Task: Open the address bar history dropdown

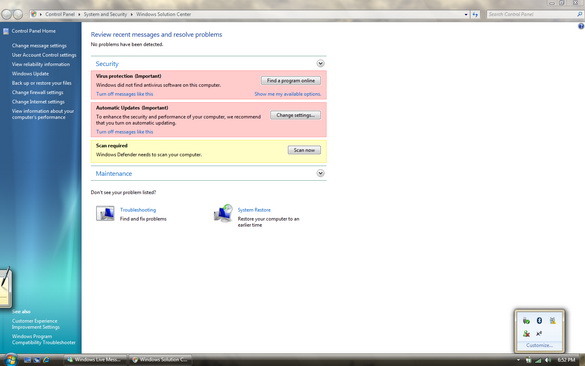Action: coord(466,15)
